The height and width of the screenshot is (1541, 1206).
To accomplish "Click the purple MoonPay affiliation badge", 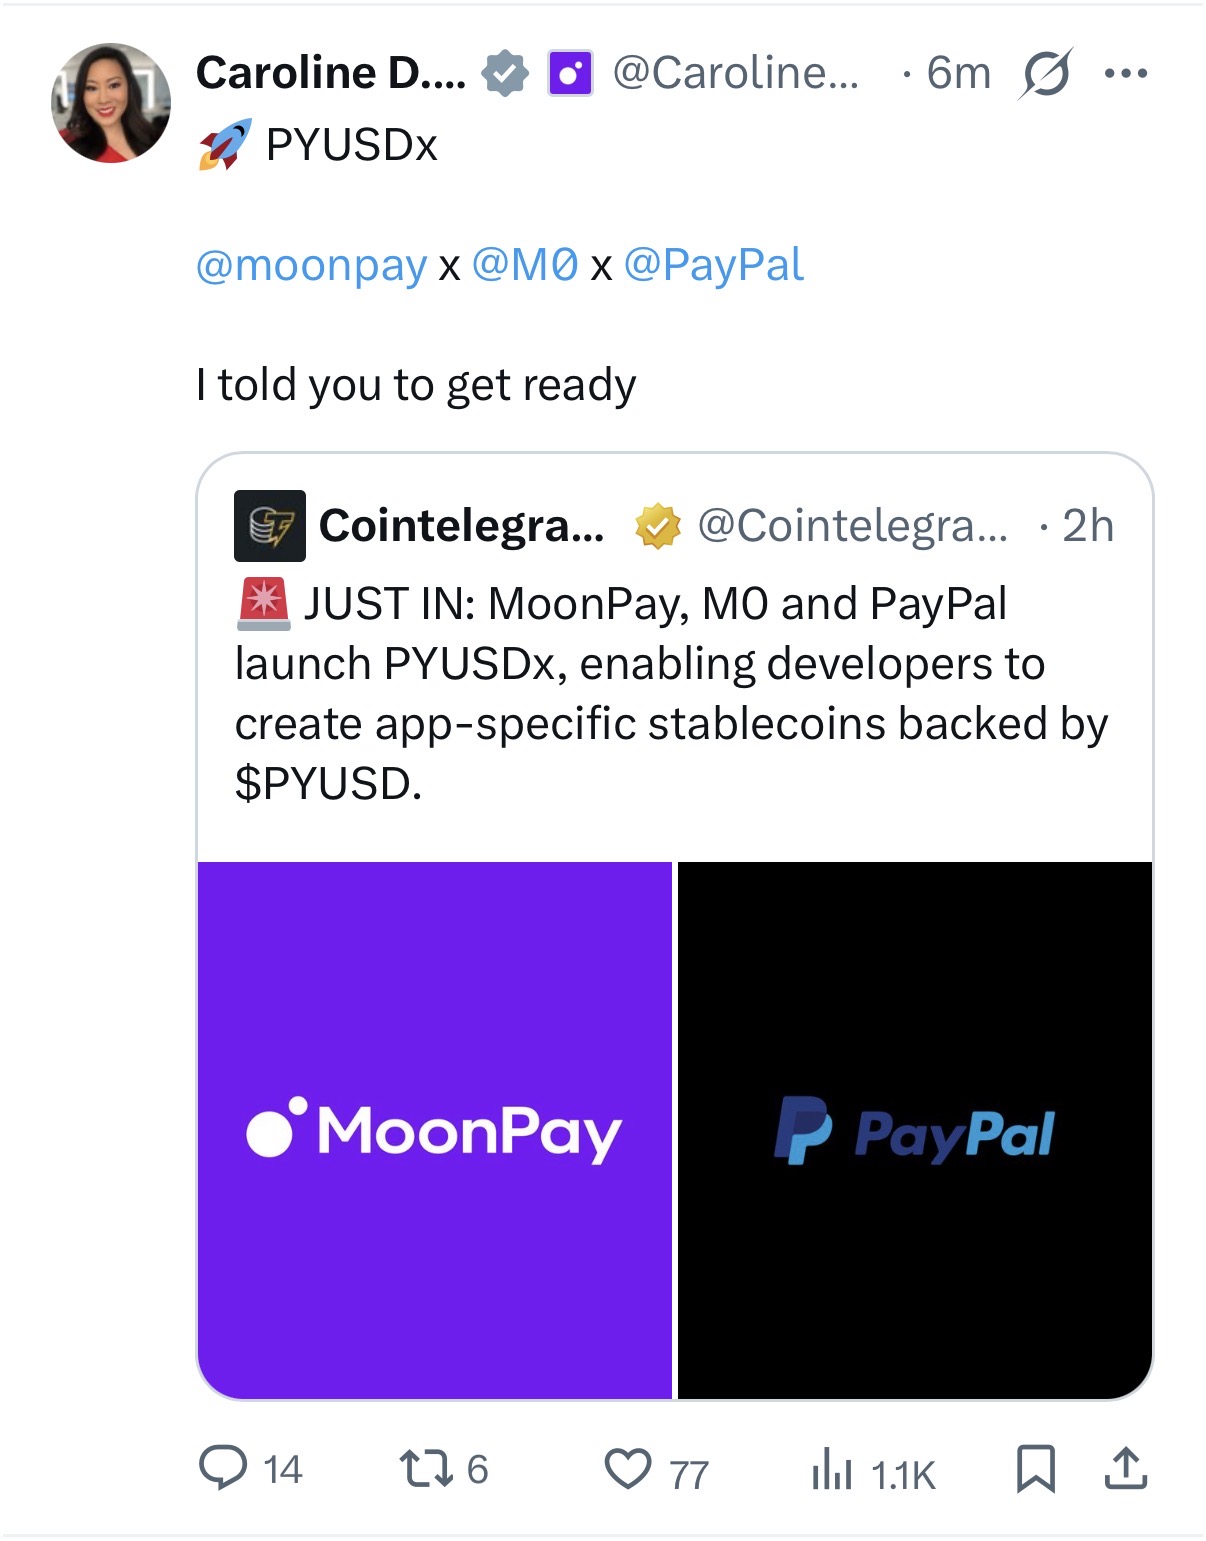I will tap(570, 73).
